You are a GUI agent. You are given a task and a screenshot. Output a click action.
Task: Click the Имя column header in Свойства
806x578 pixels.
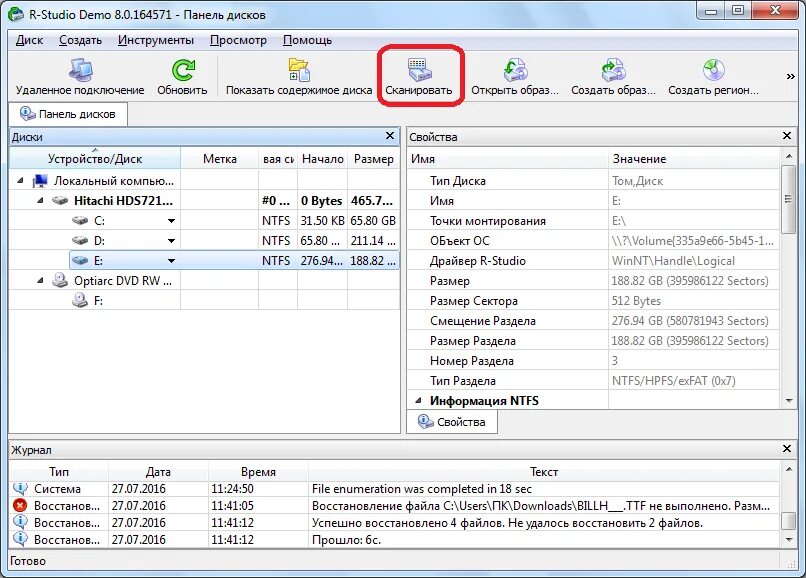507,159
